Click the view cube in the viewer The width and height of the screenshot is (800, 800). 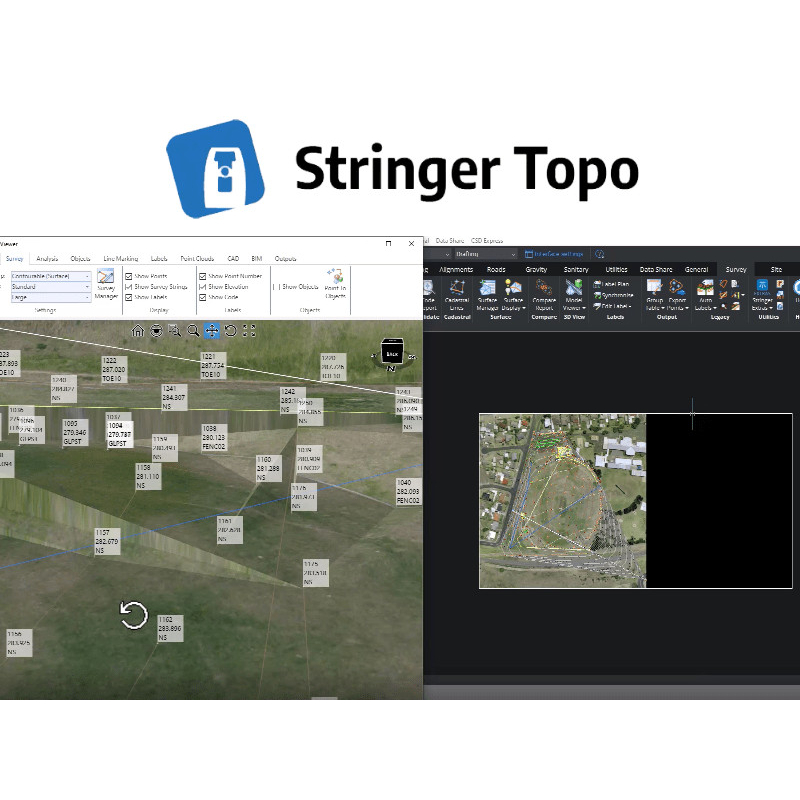click(x=392, y=353)
